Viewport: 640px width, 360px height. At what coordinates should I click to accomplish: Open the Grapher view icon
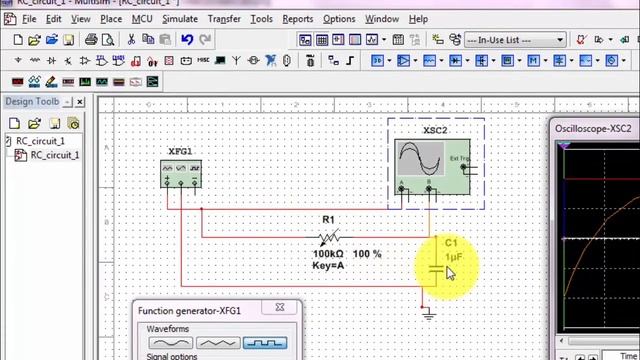[372, 40]
